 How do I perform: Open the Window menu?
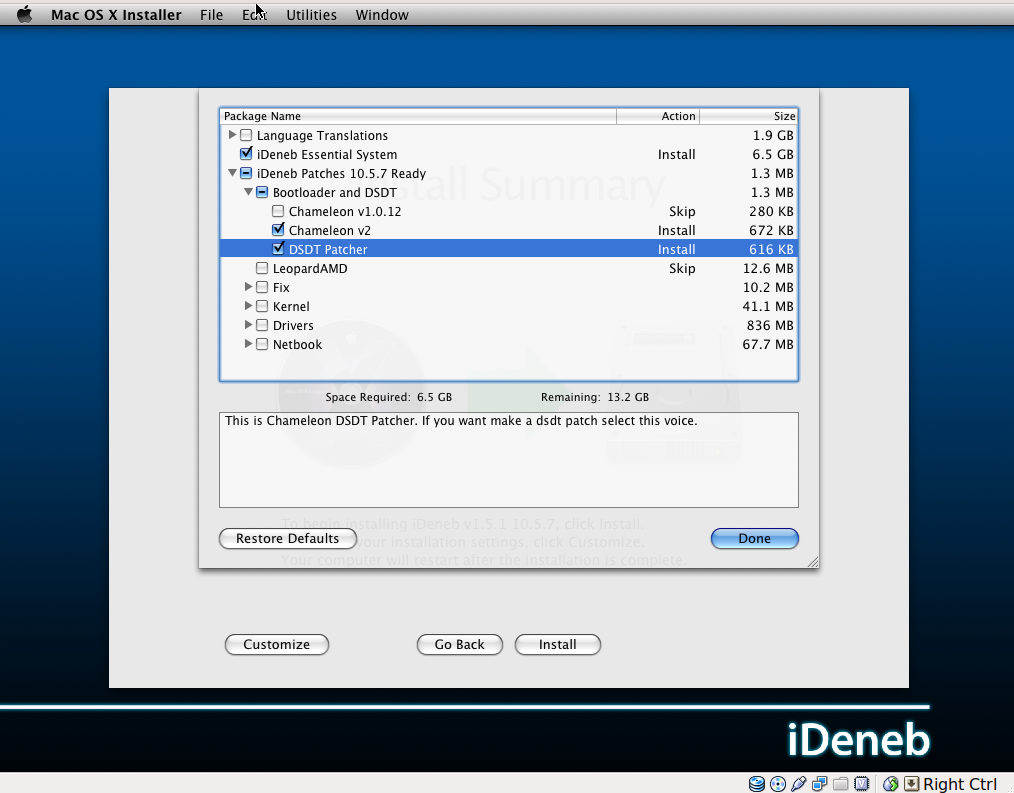coord(382,15)
